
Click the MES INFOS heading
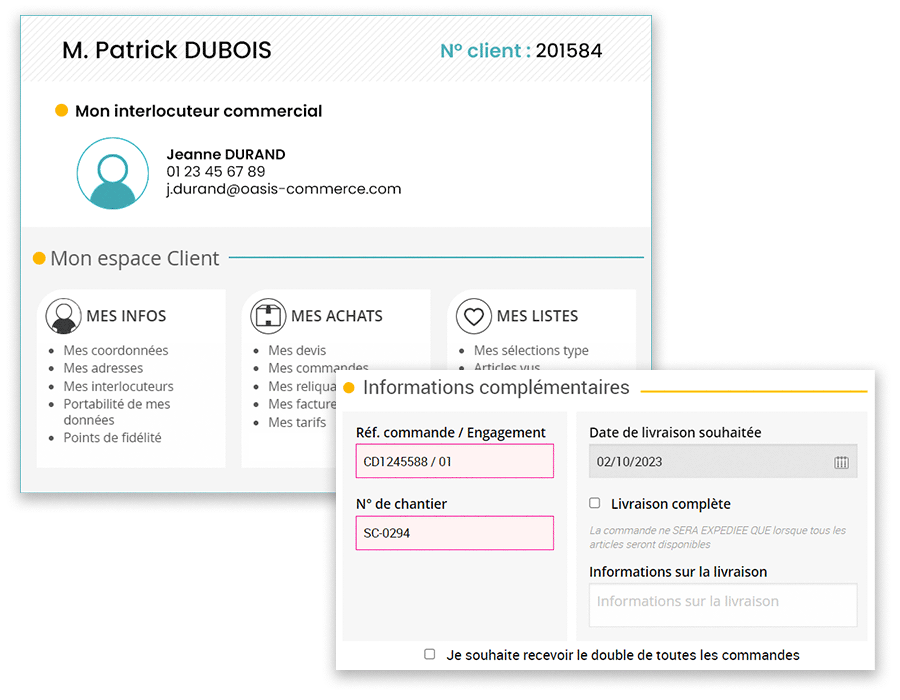[126, 316]
